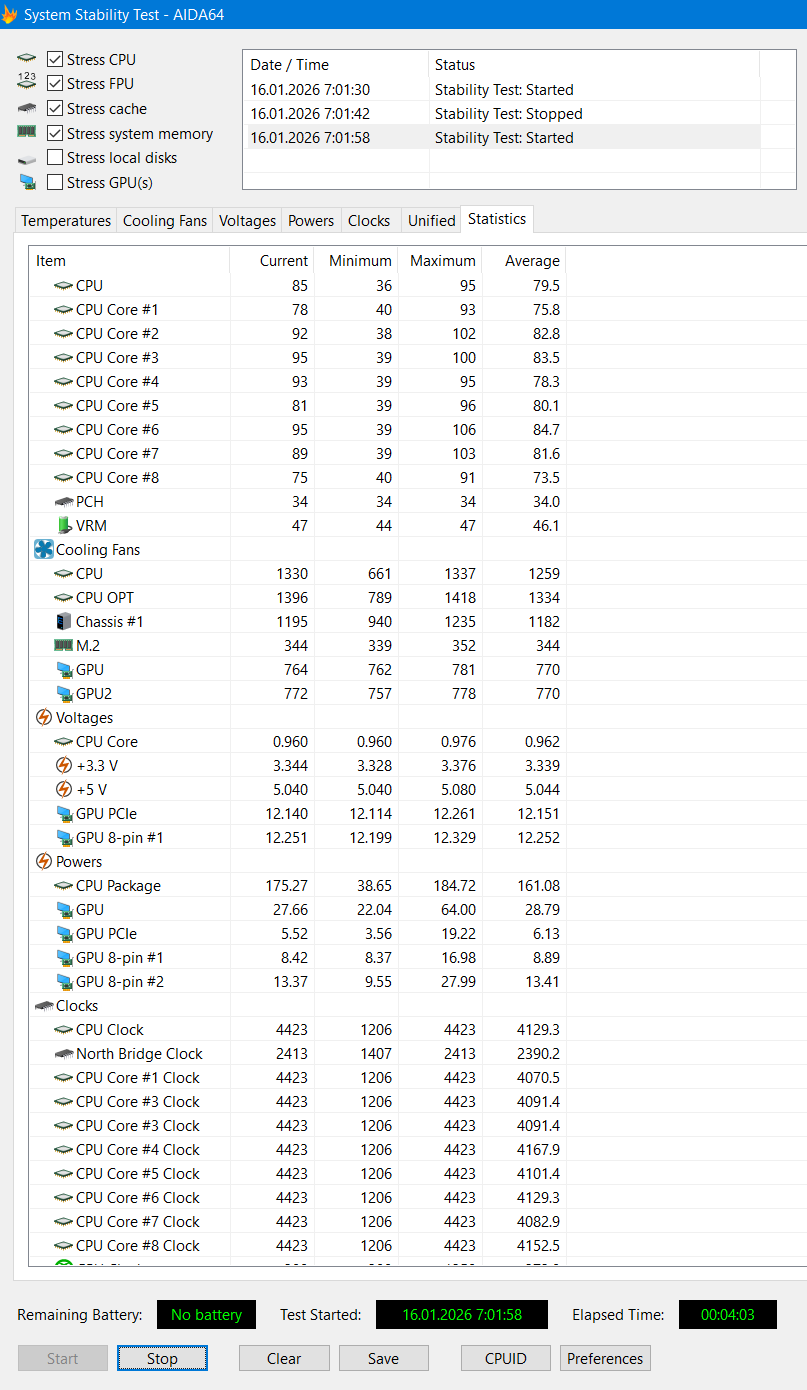Click the M.2 memory icon
Screen dimensions: 807x1390
coord(64,645)
